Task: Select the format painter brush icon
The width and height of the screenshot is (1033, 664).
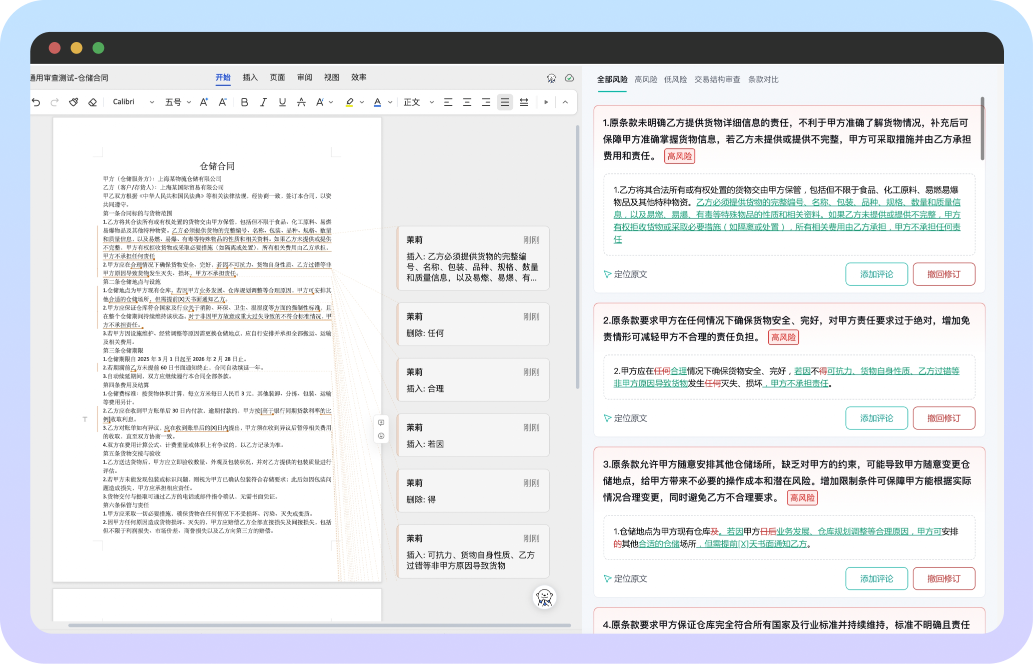Action: 73,102
